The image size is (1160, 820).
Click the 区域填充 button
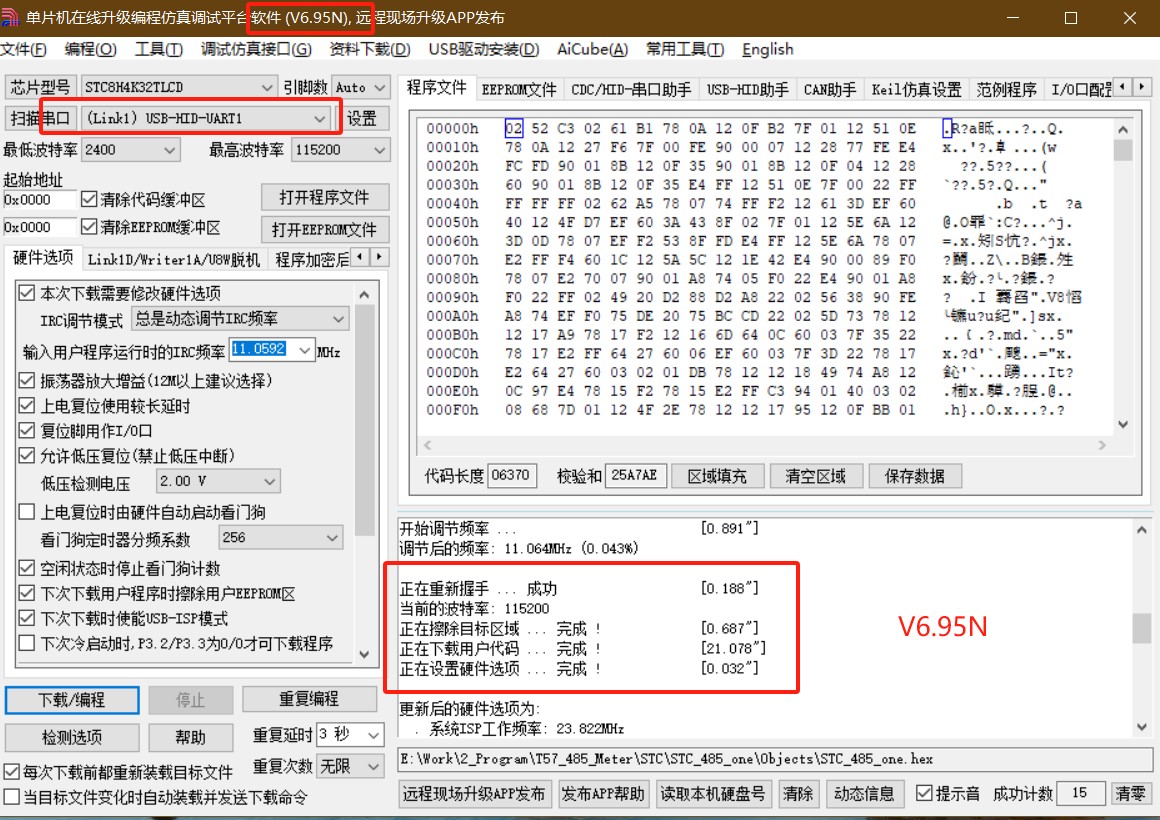point(717,476)
